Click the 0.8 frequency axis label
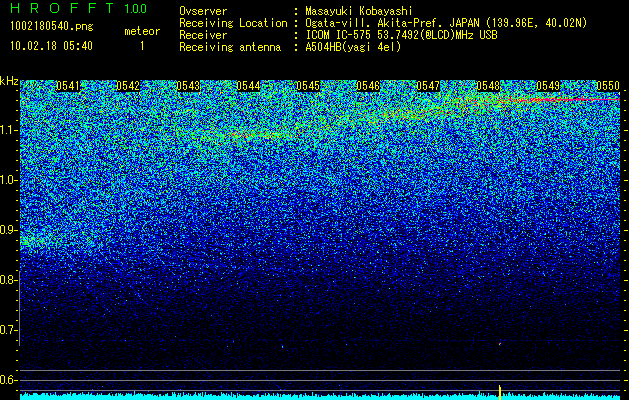This screenshot has height=400, width=629. point(8,280)
